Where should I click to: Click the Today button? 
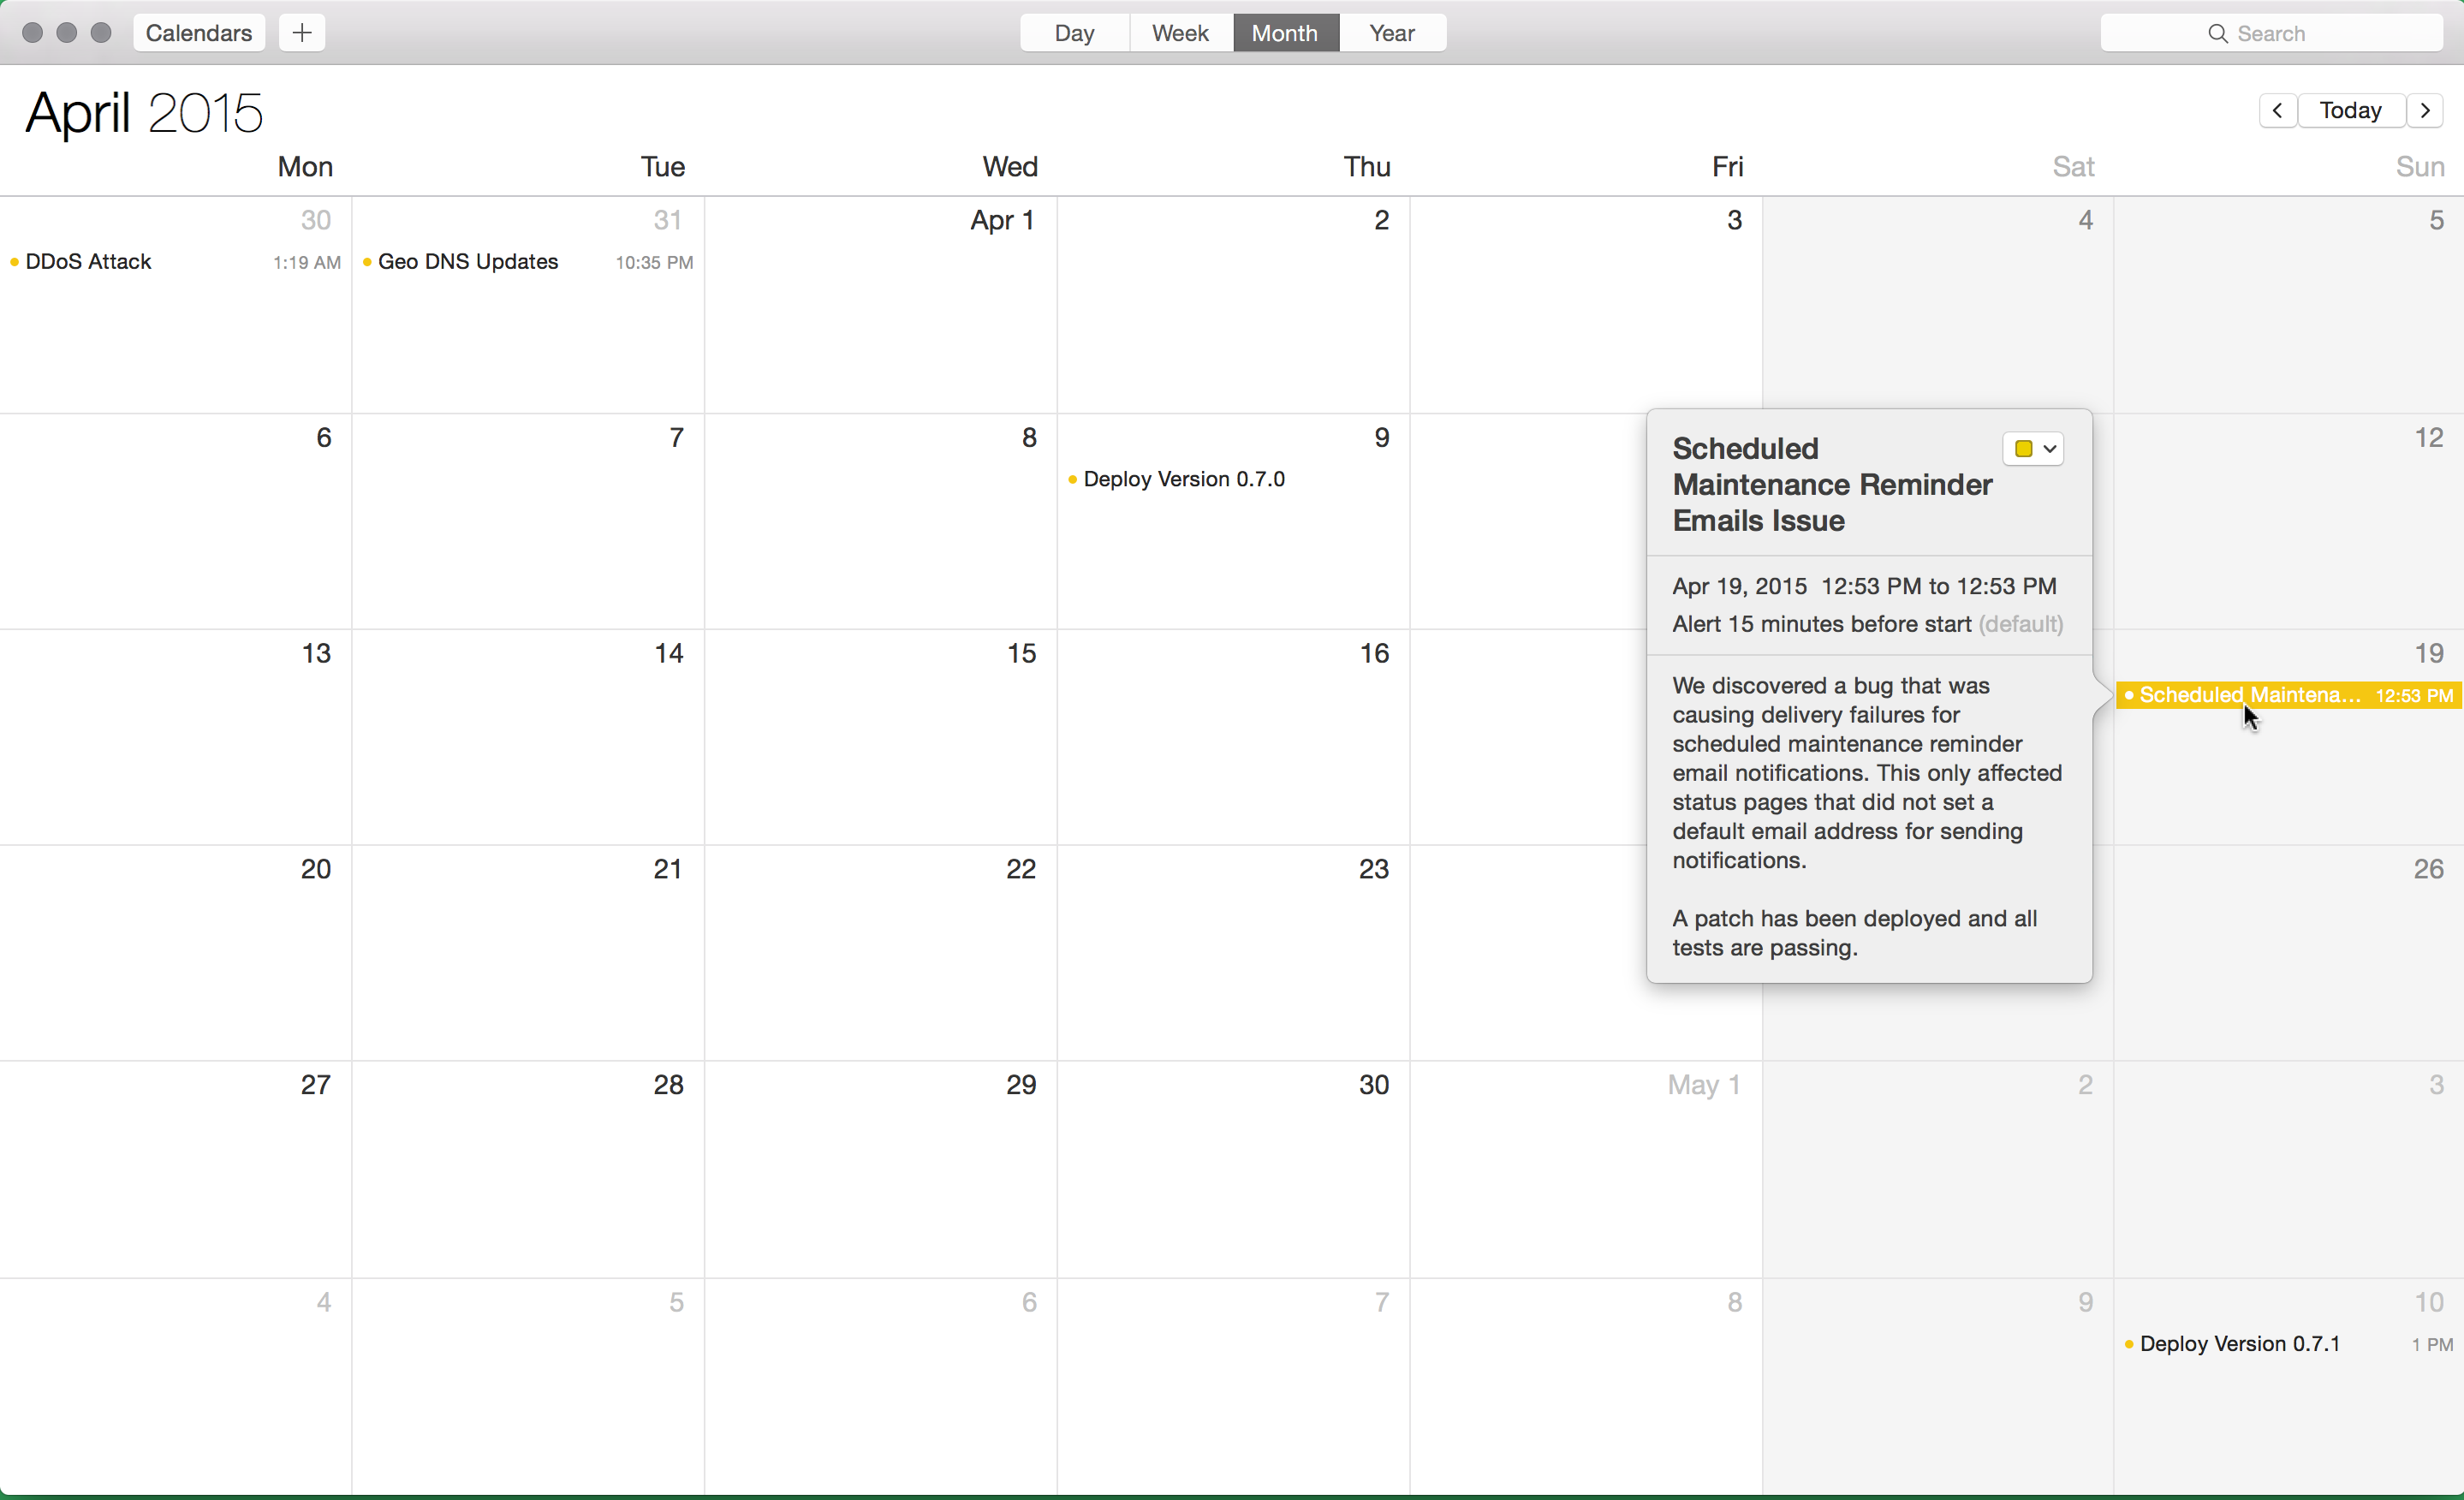tap(2352, 110)
